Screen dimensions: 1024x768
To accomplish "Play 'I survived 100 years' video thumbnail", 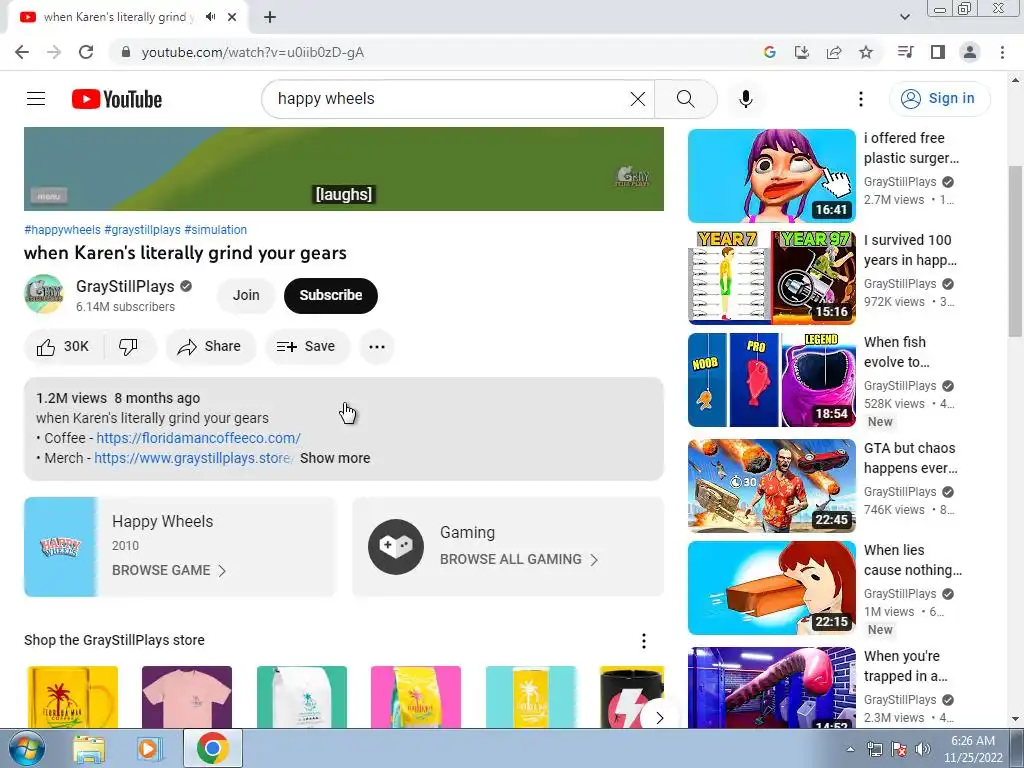I will click(x=772, y=278).
